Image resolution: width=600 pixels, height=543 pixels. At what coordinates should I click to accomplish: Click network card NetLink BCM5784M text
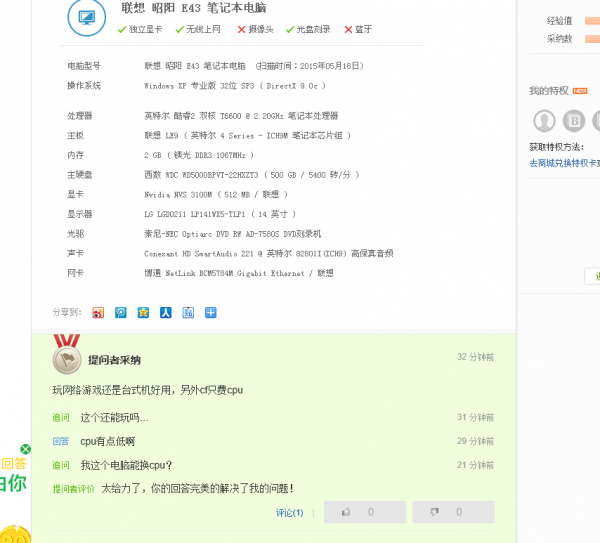pyautogui.click(x=239, y=273)
